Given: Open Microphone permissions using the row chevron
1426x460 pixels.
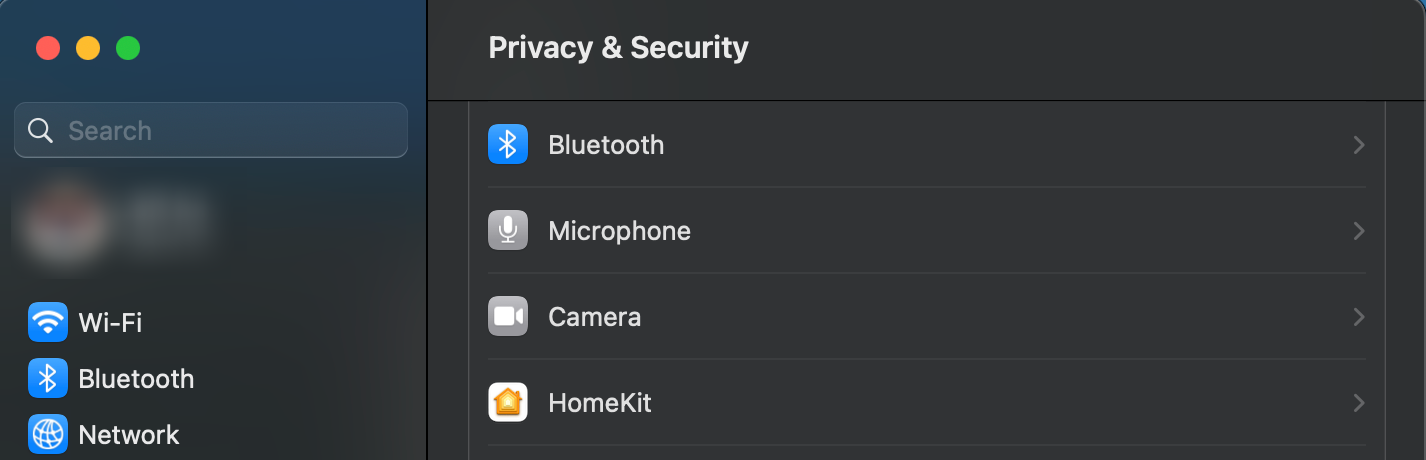Looking at the screenshot, I should coord(1358,231).
